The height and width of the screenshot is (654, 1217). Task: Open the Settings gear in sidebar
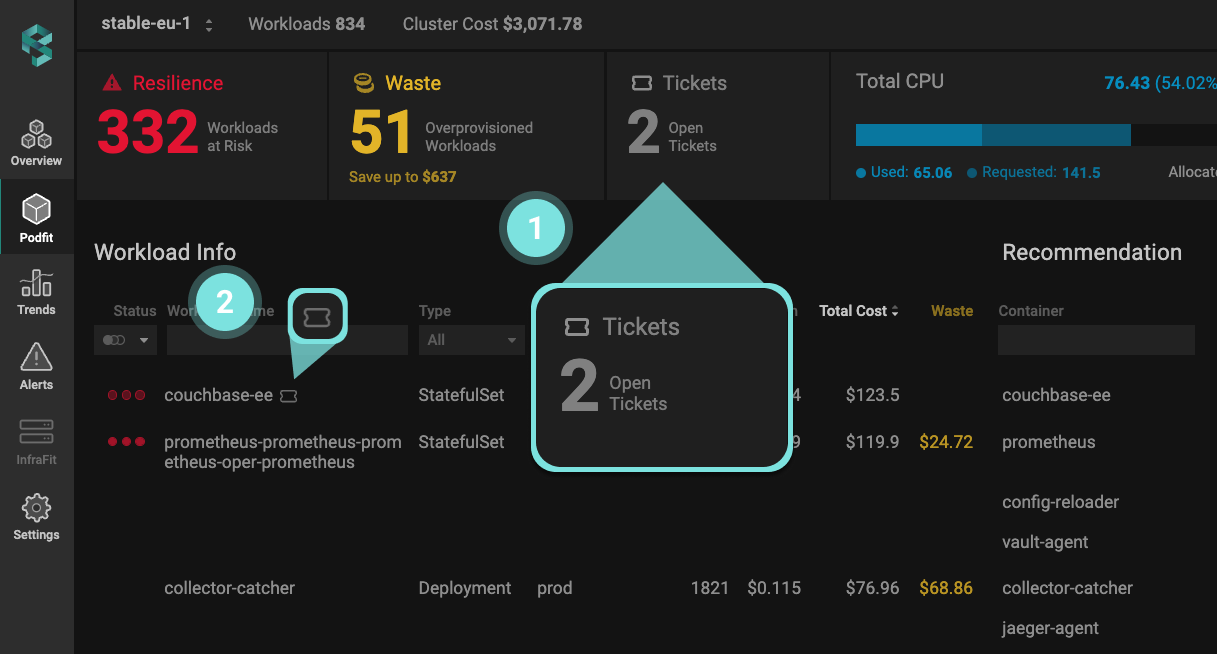pos(36,517)
